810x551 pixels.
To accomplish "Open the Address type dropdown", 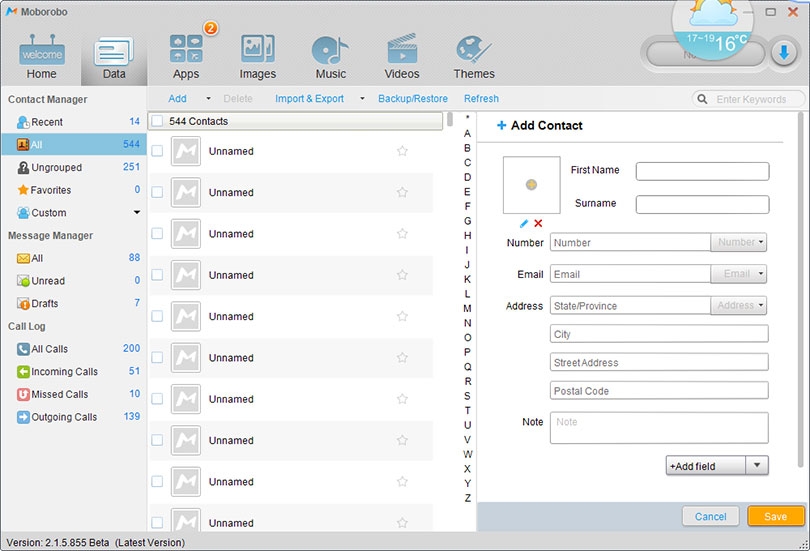I will [739, 306].
